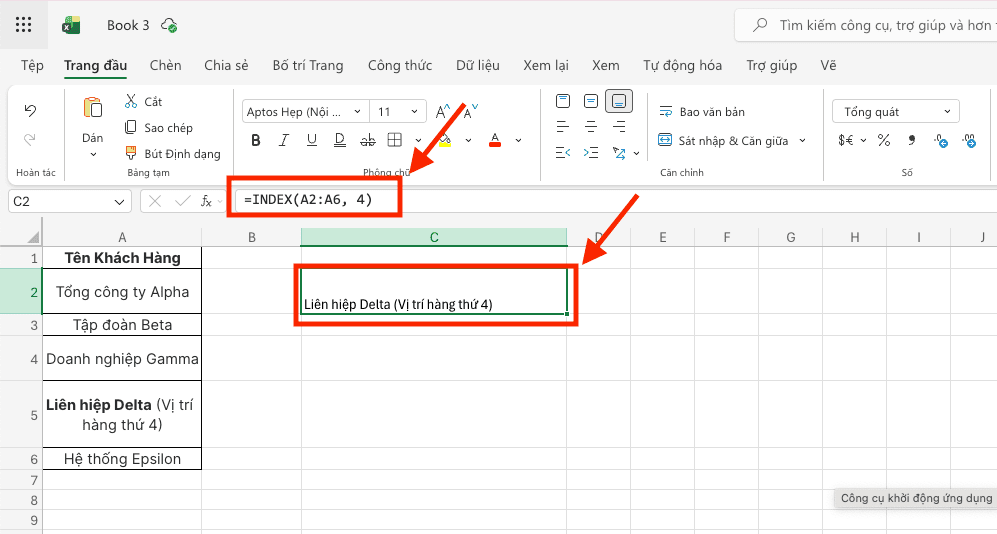Apply percent style format
The width and height of the screenshot is (997, 534).
884,140
